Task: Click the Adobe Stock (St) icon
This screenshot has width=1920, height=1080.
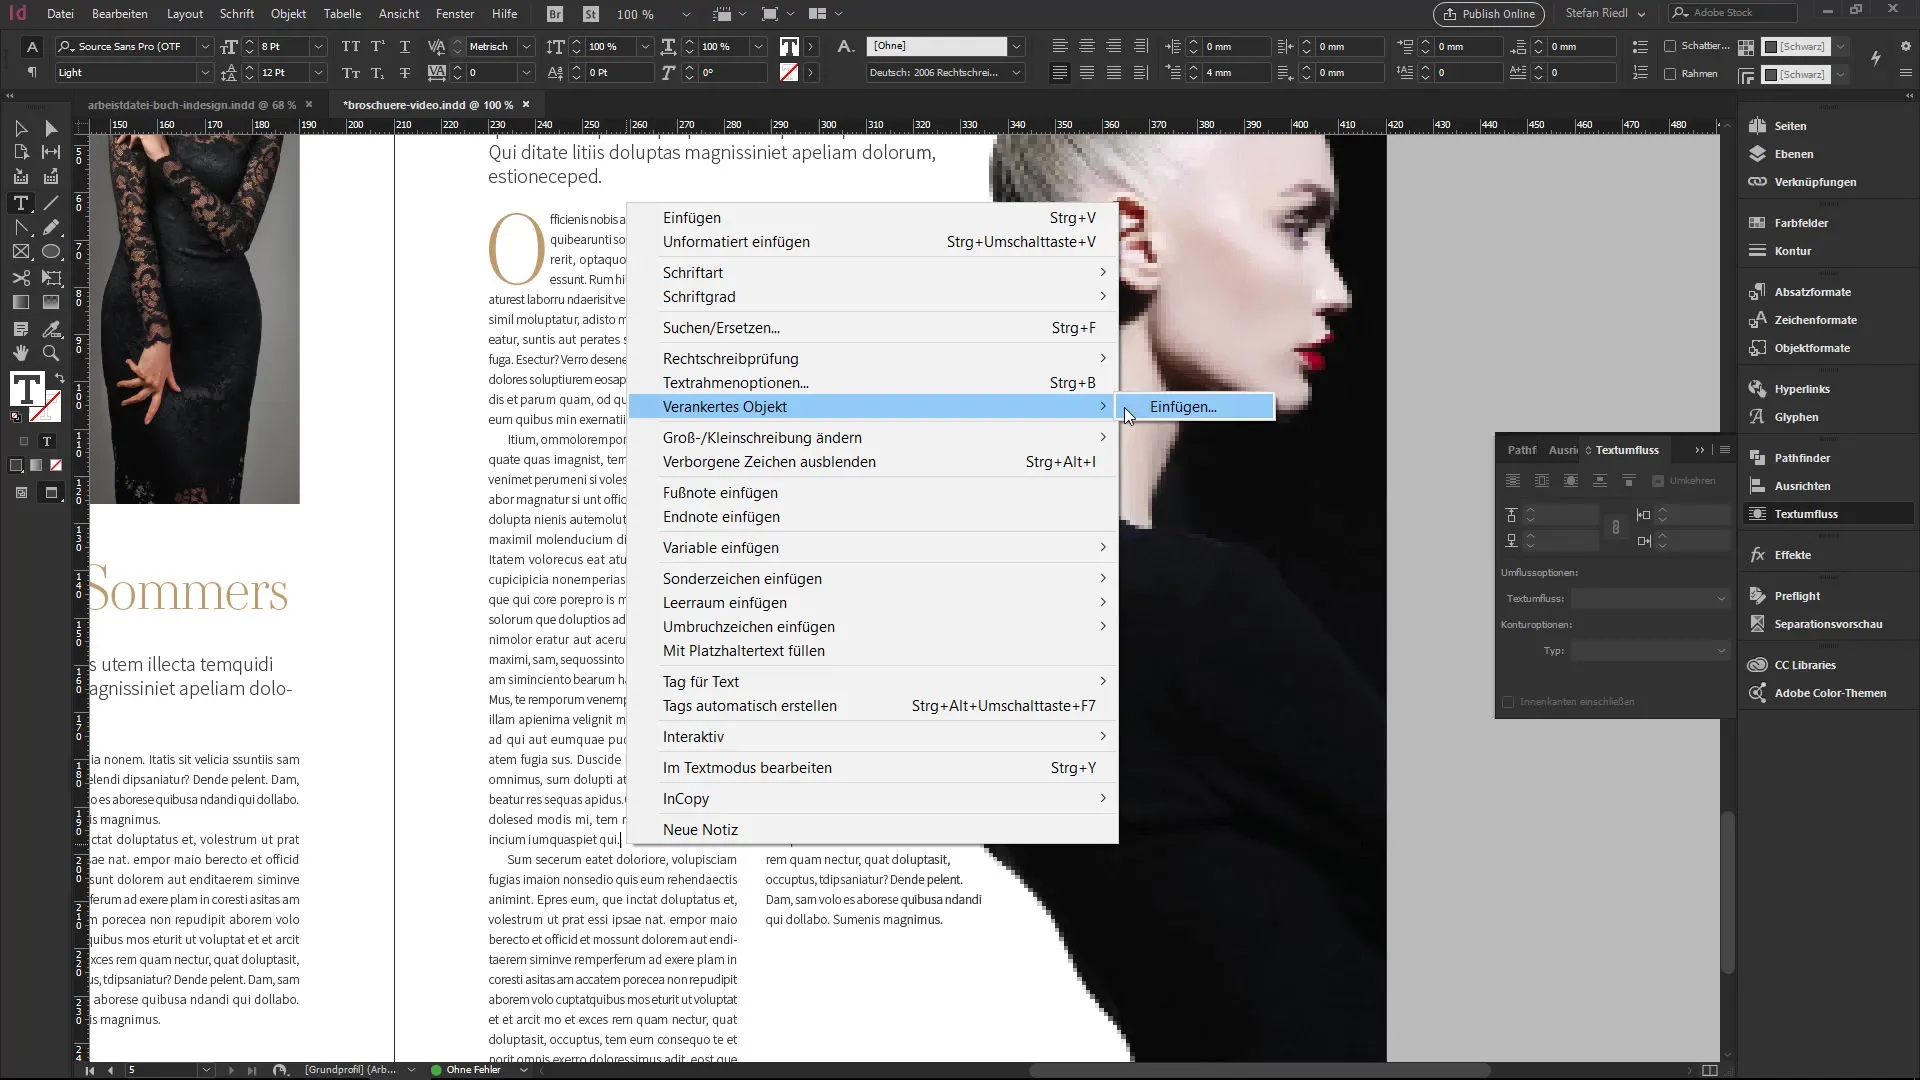Action: click(591, 14)
